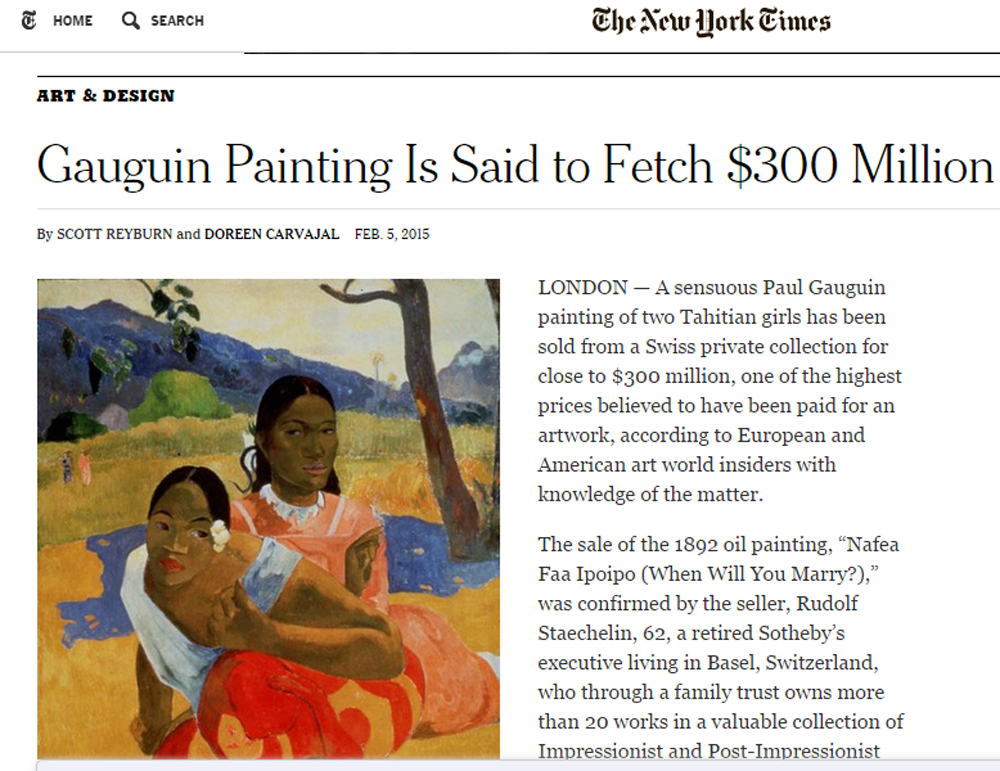Image resolution: width=1000 pixels, height=771 pixels.
Task: Click the search magnifying glass icon
Action: pyautogui.click(x=131, y=20)
